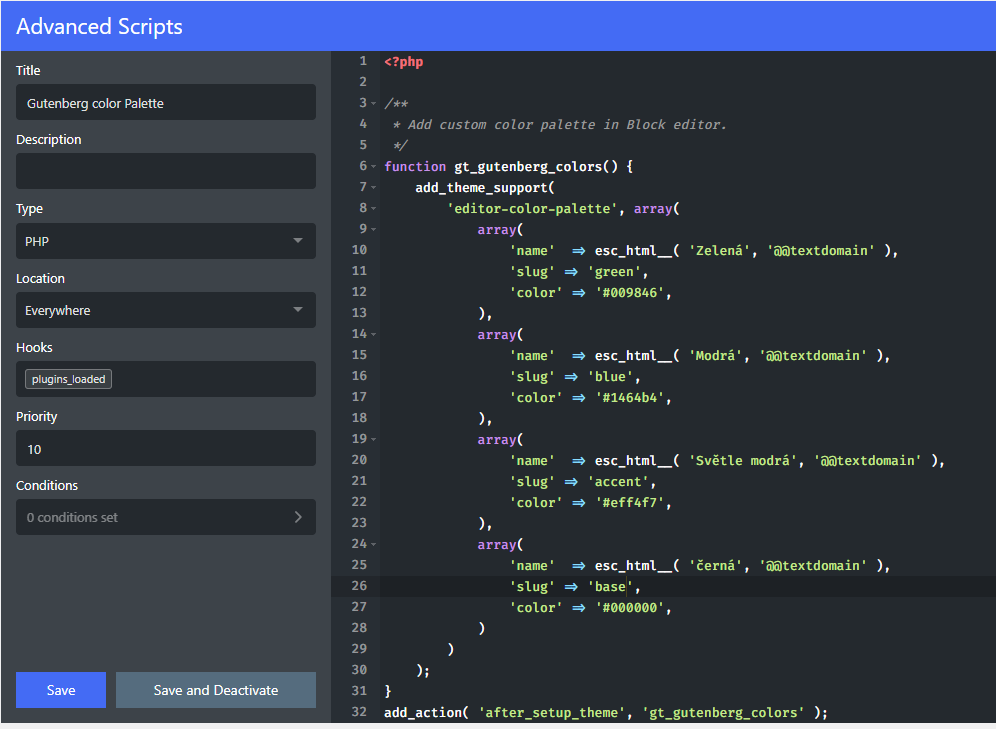Screen dimensions: 996x729
Task: Click the color value '#eff4f7' in code
Action: point(629,502)
